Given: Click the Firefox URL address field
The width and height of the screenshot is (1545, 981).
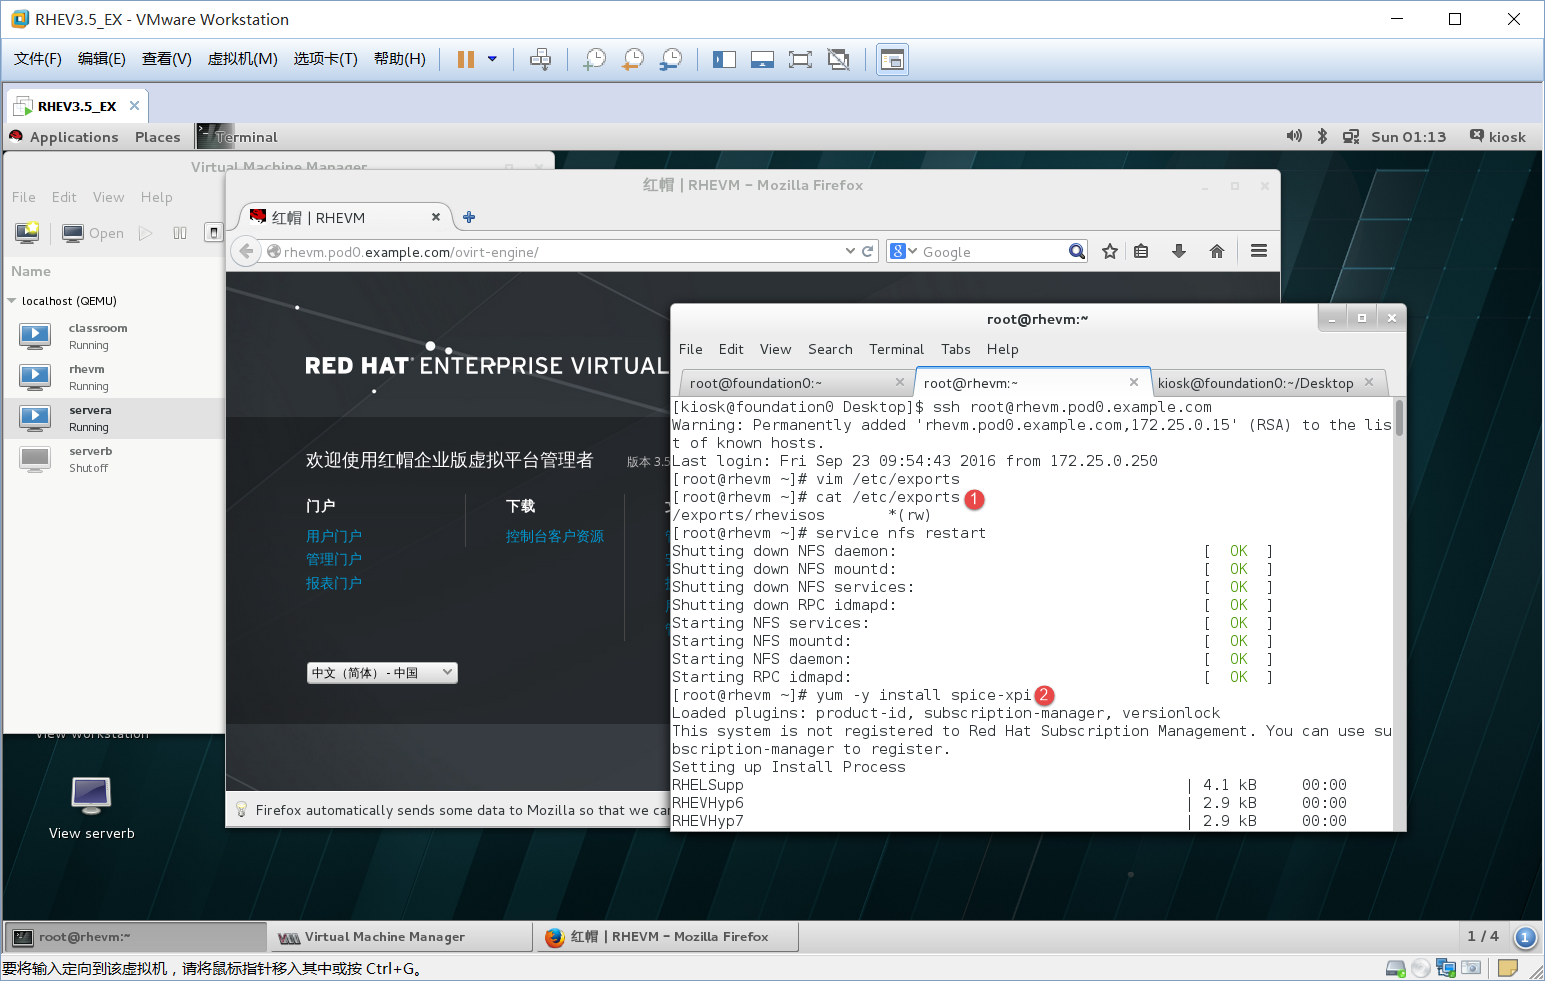Looking at the screenshot, I should pos(555,252).
